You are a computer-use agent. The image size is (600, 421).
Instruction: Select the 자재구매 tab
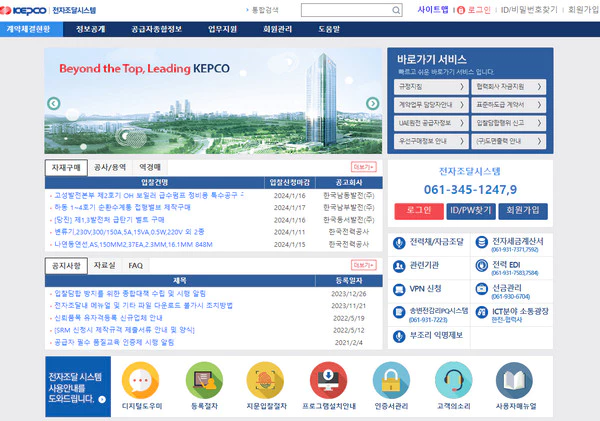(x=66, y=168)
